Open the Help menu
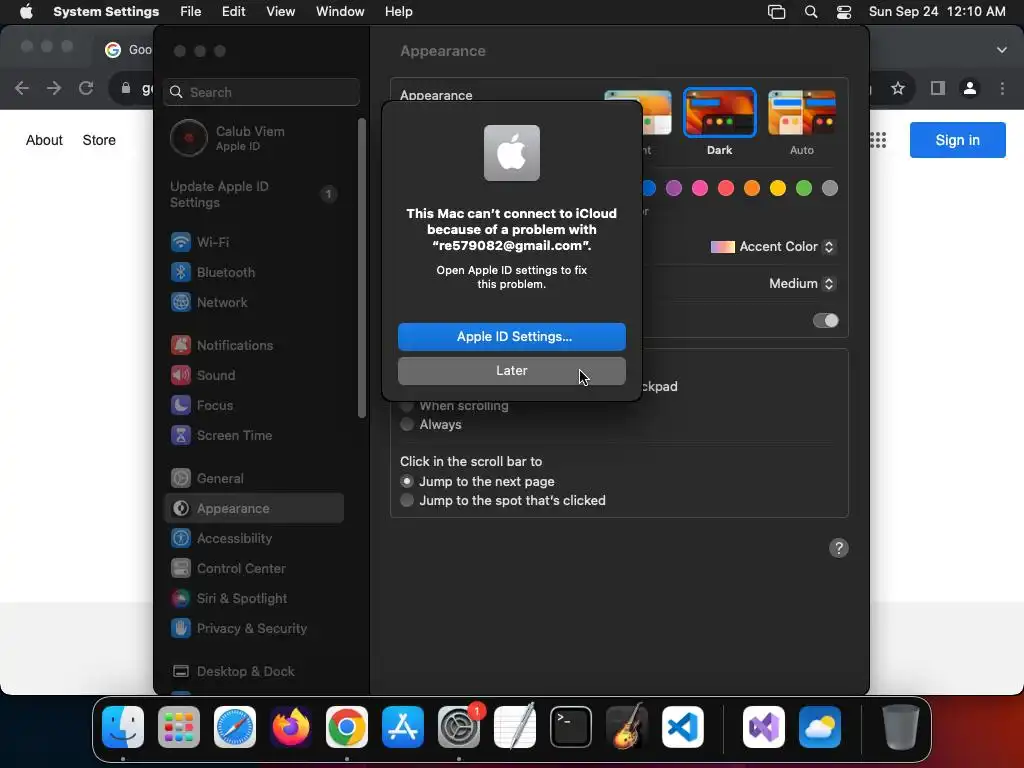1024x768 pixels. click(x=398, y=12)
